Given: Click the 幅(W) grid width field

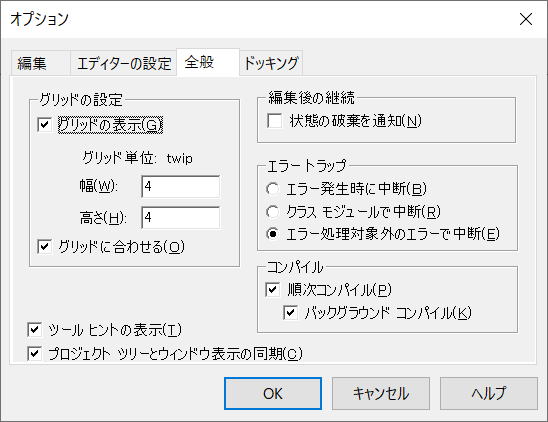Looking at the screenshot, I should point(181,186).
